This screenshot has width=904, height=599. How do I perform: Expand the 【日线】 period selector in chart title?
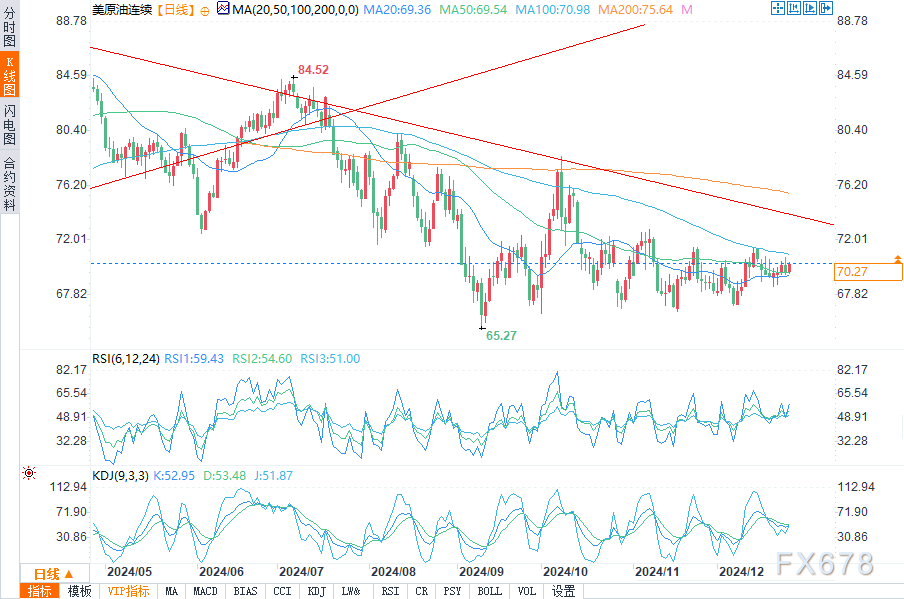point(172,9)
